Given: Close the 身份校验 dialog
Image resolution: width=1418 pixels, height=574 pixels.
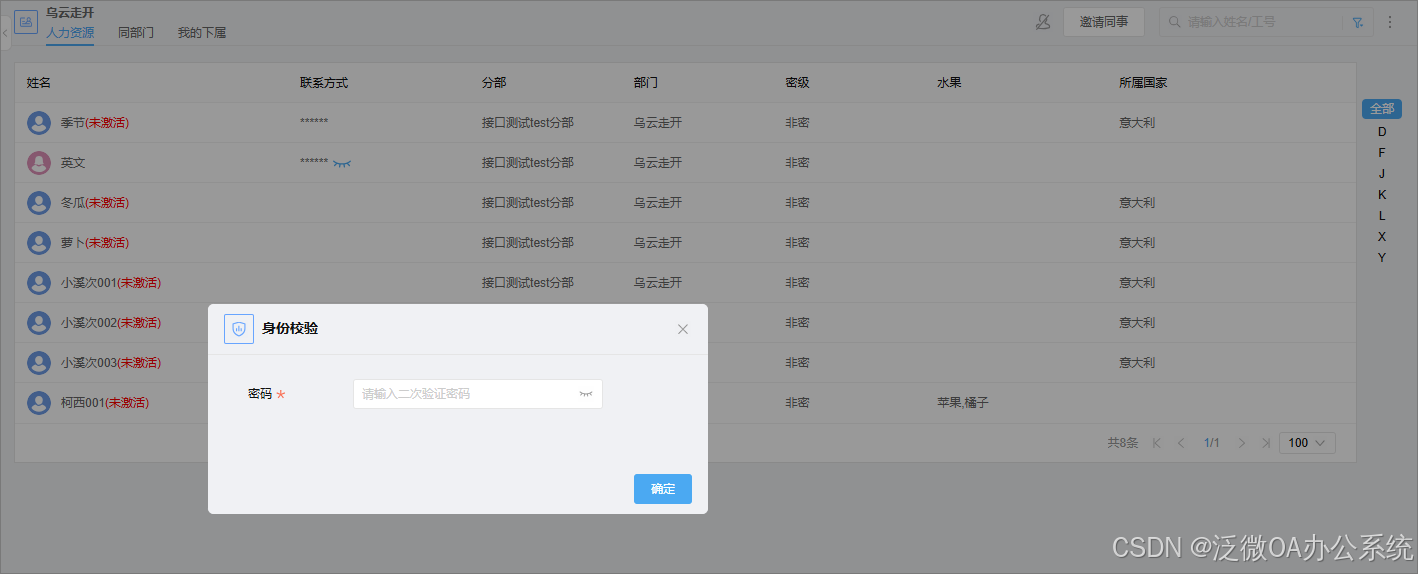Looking at the screenshot, I should (x=683, y=329).
